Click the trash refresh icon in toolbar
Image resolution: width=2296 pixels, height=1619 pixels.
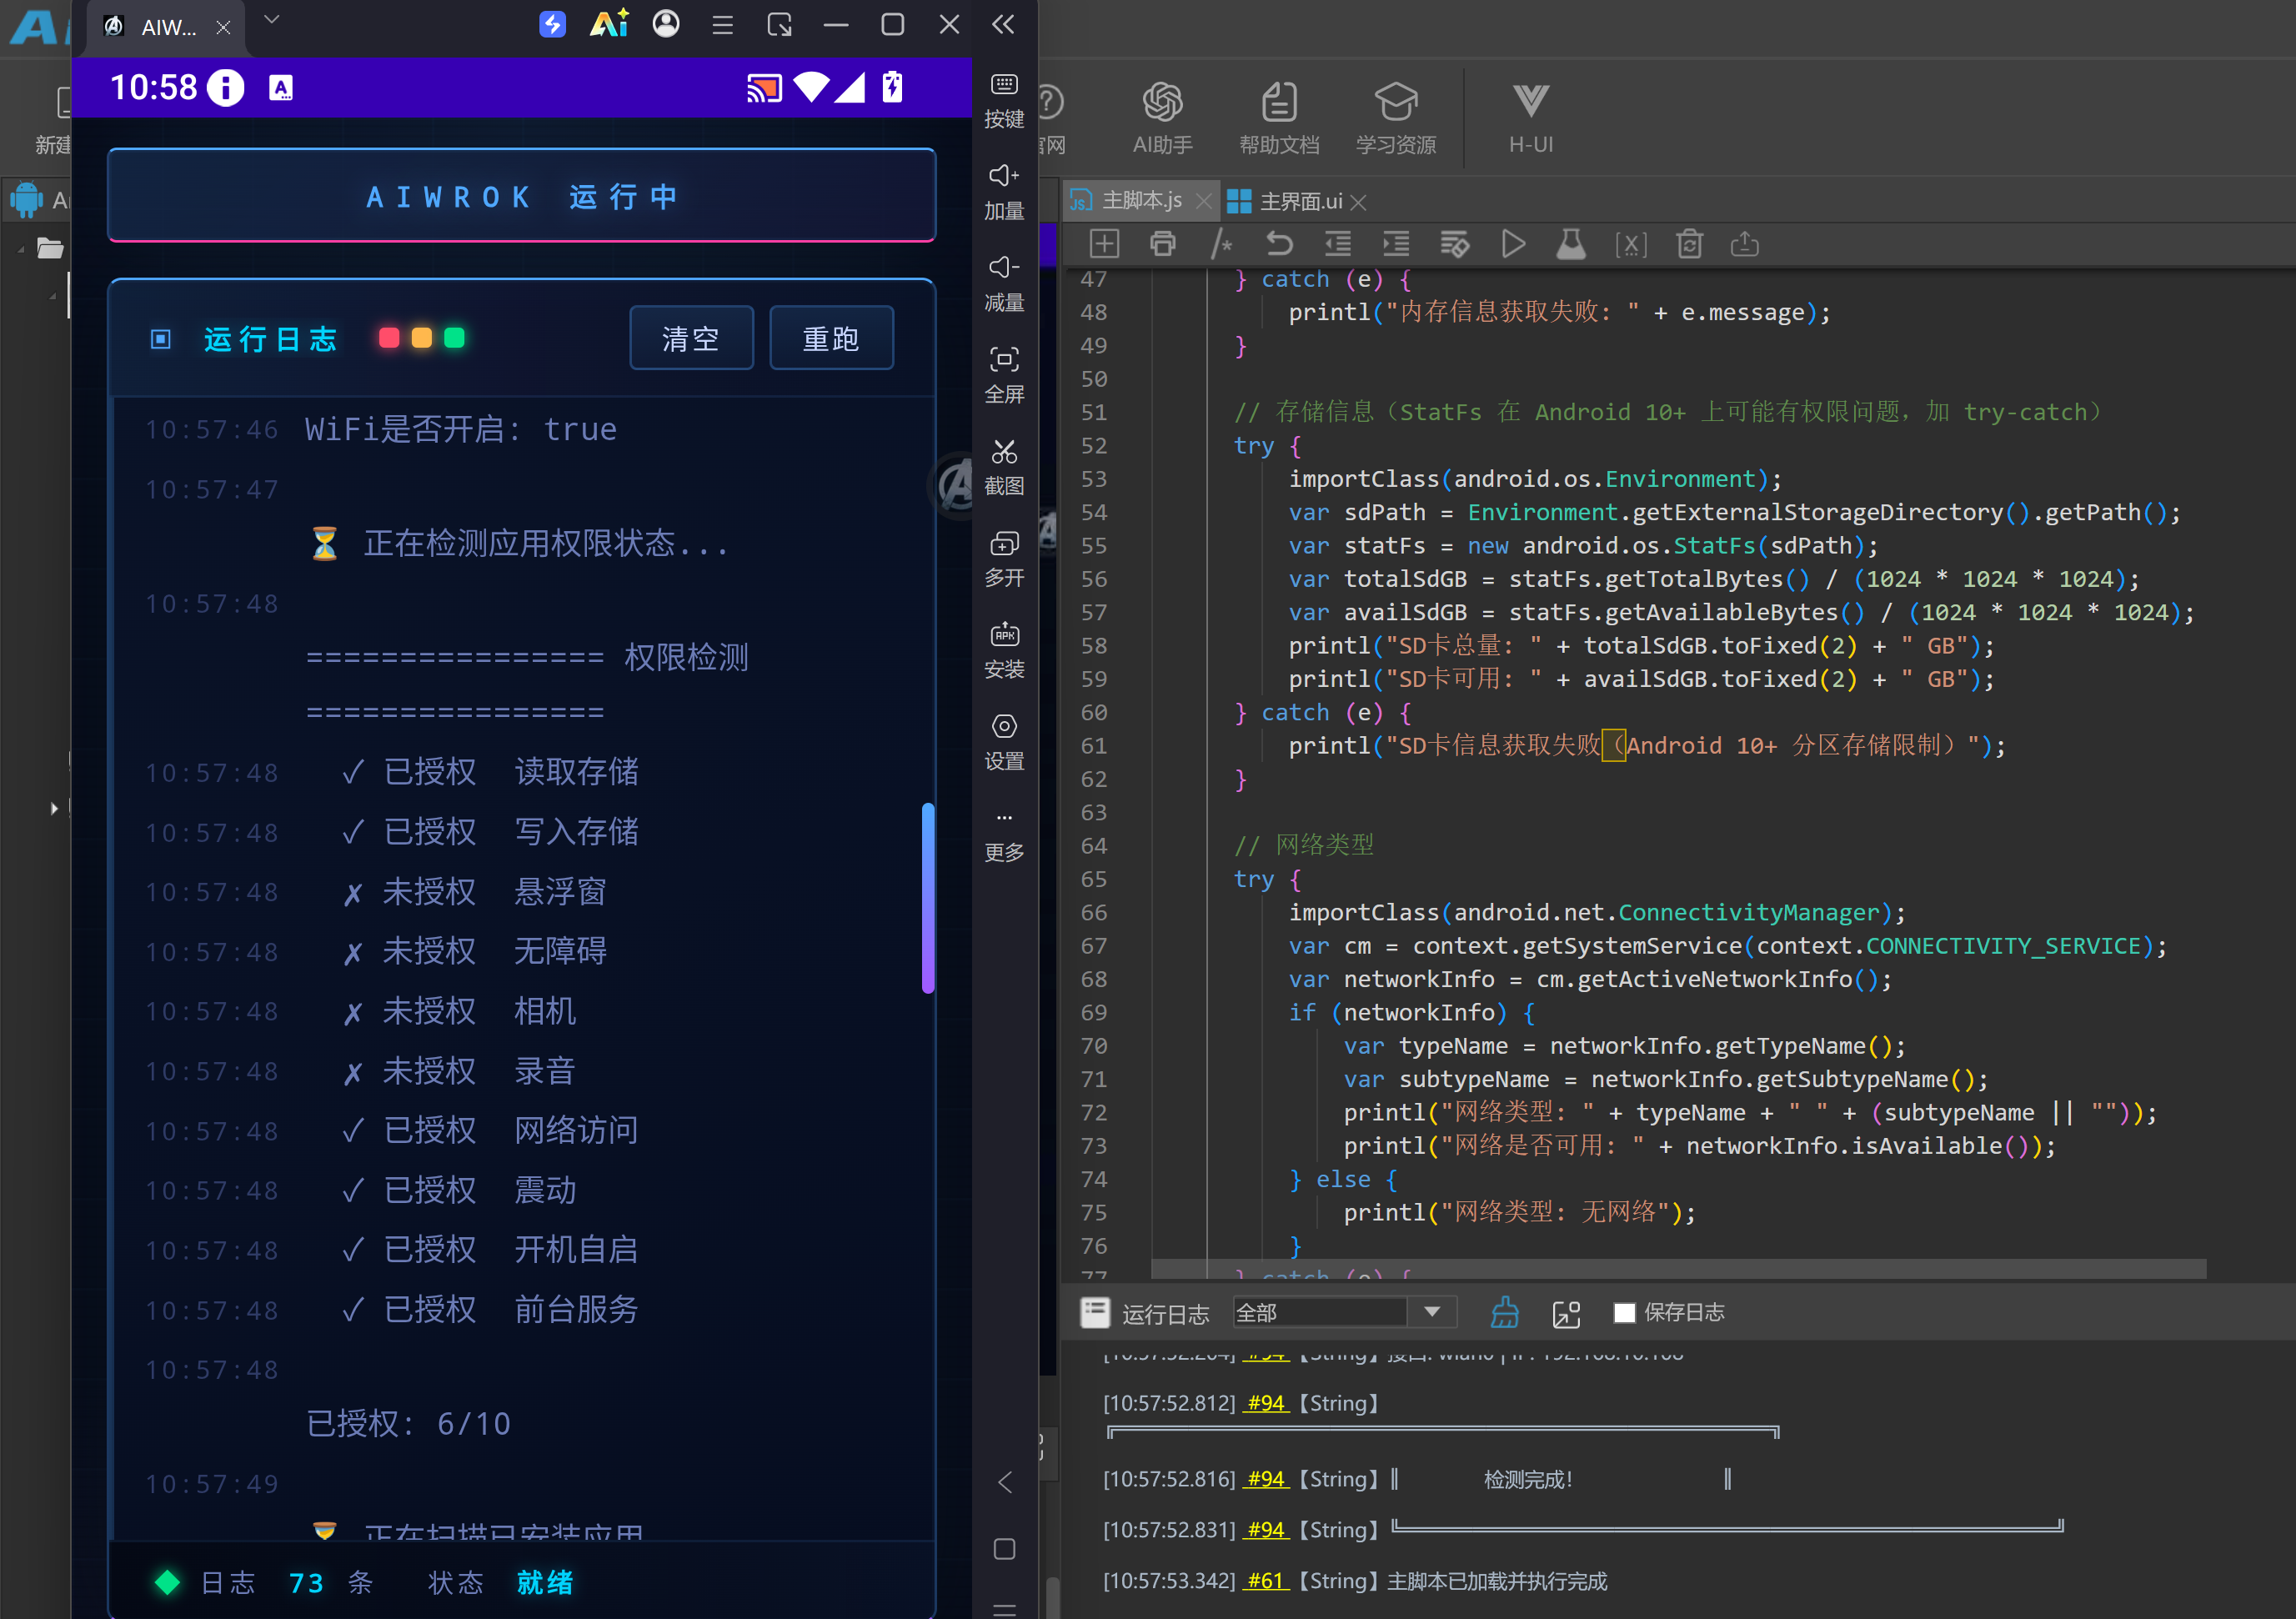point(1689,244)
